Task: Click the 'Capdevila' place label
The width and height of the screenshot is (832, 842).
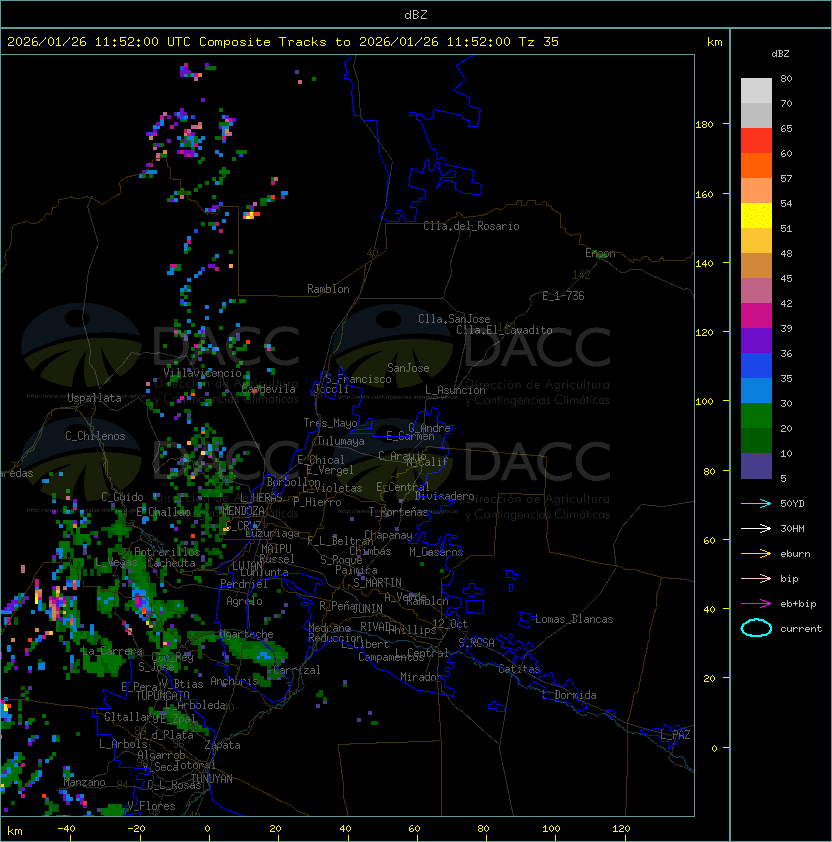Action: pyautogui.click(x=269, y=389)
